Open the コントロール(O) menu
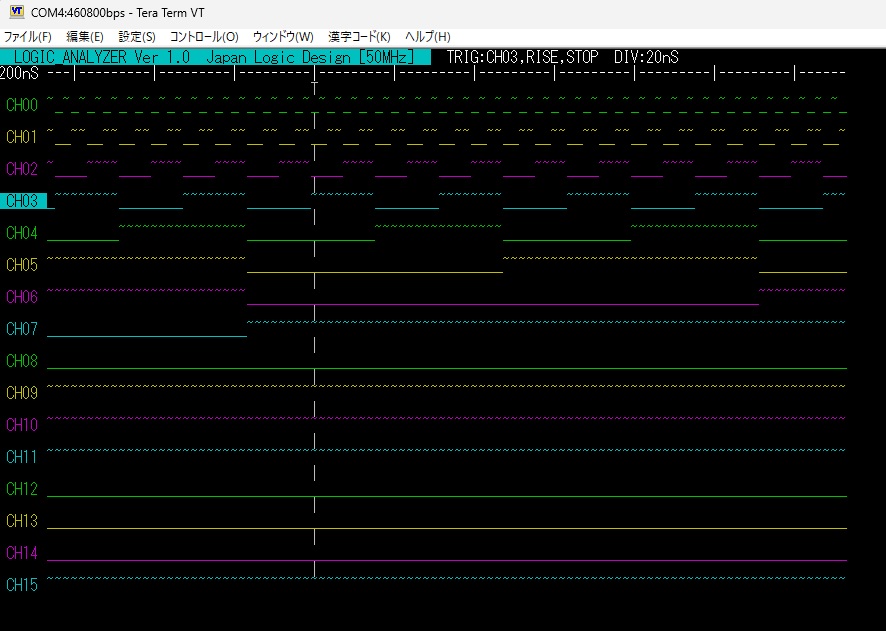The height and width of the screenshot is (631, 886). pos(204,36)
